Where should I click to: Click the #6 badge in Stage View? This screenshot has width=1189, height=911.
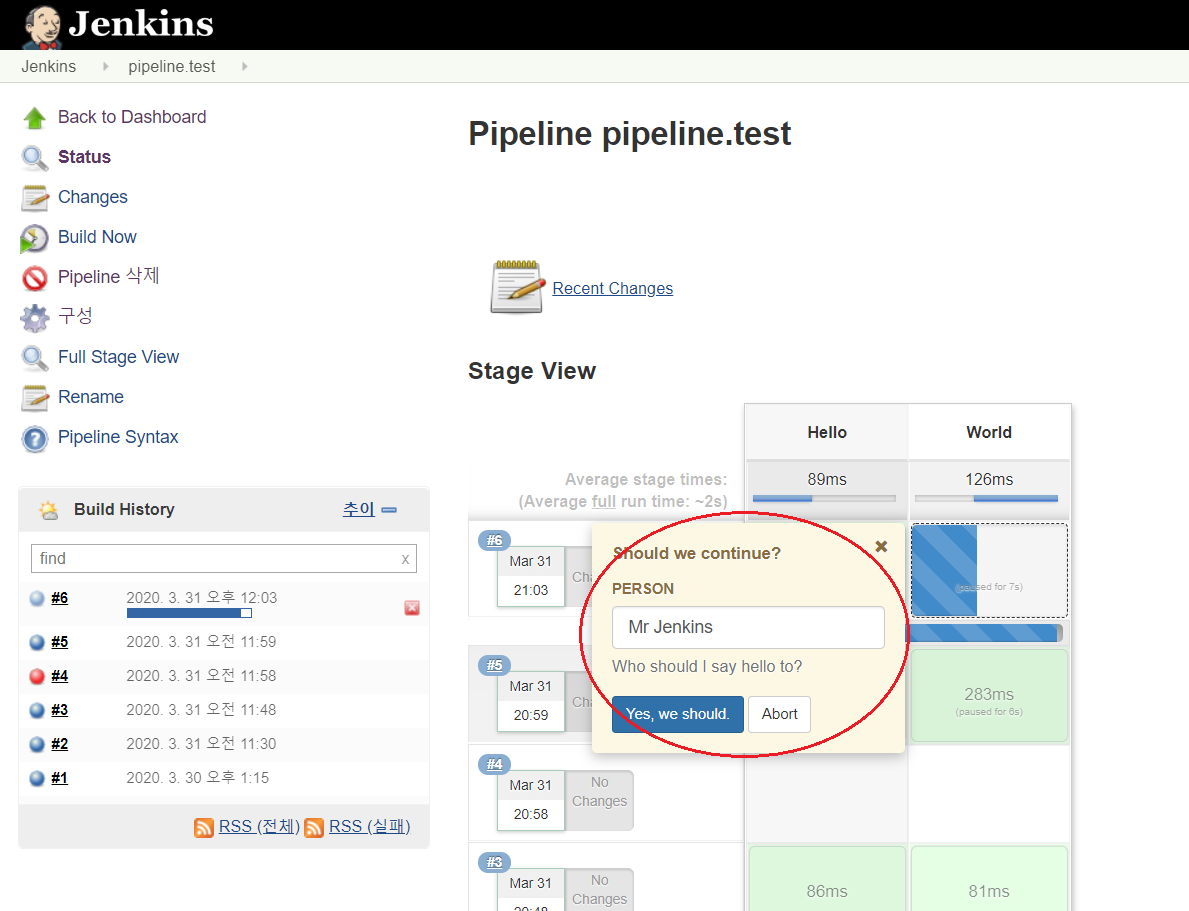coord(494,540)
